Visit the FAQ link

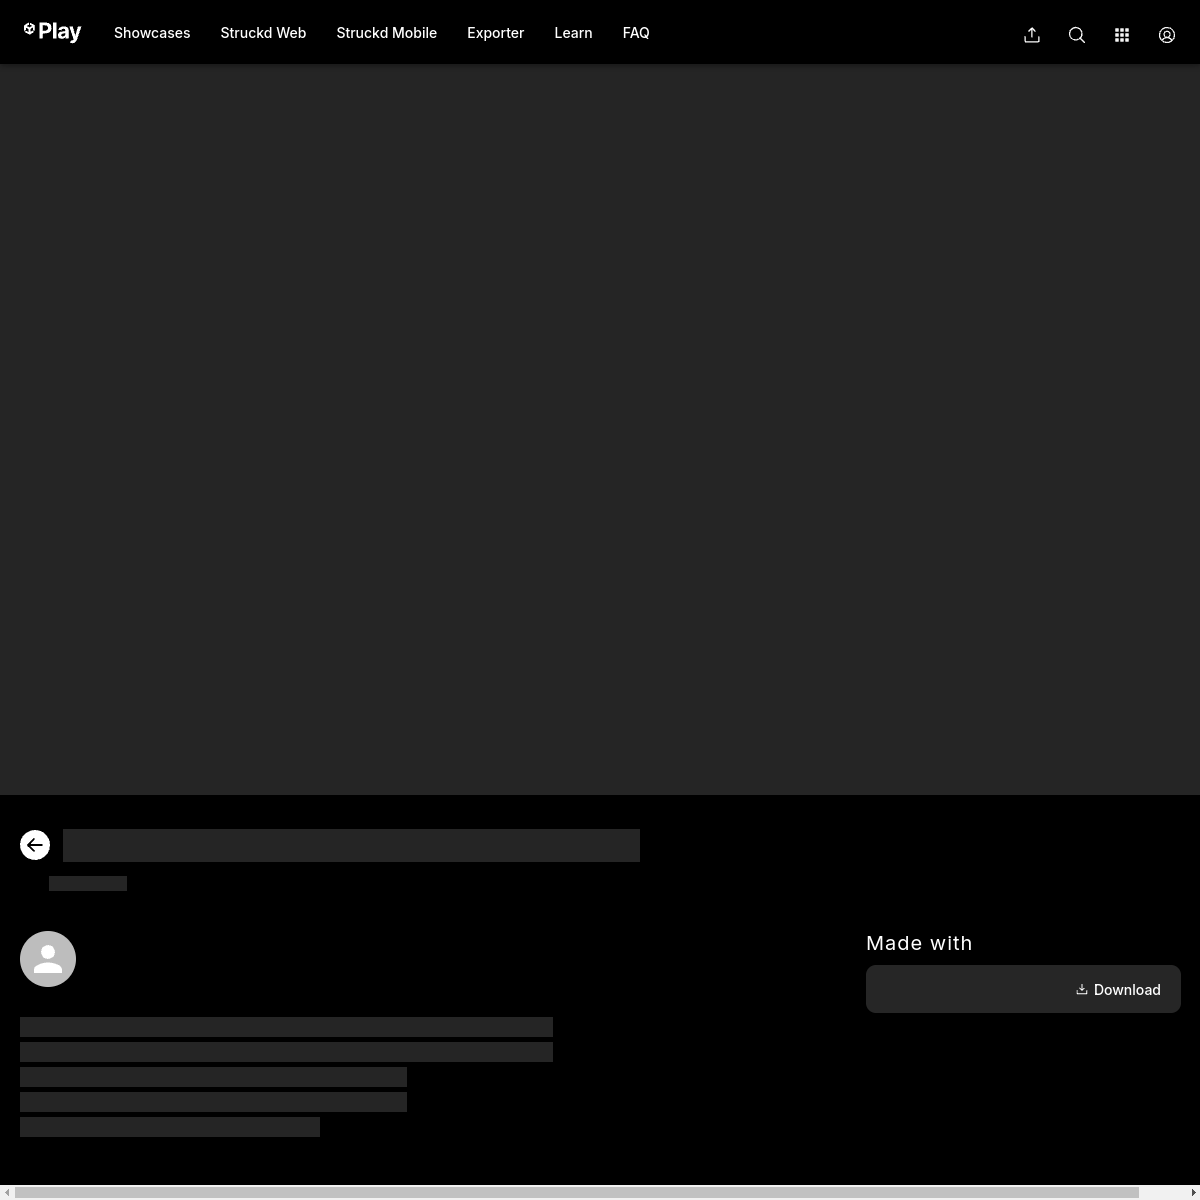point(636,33)
